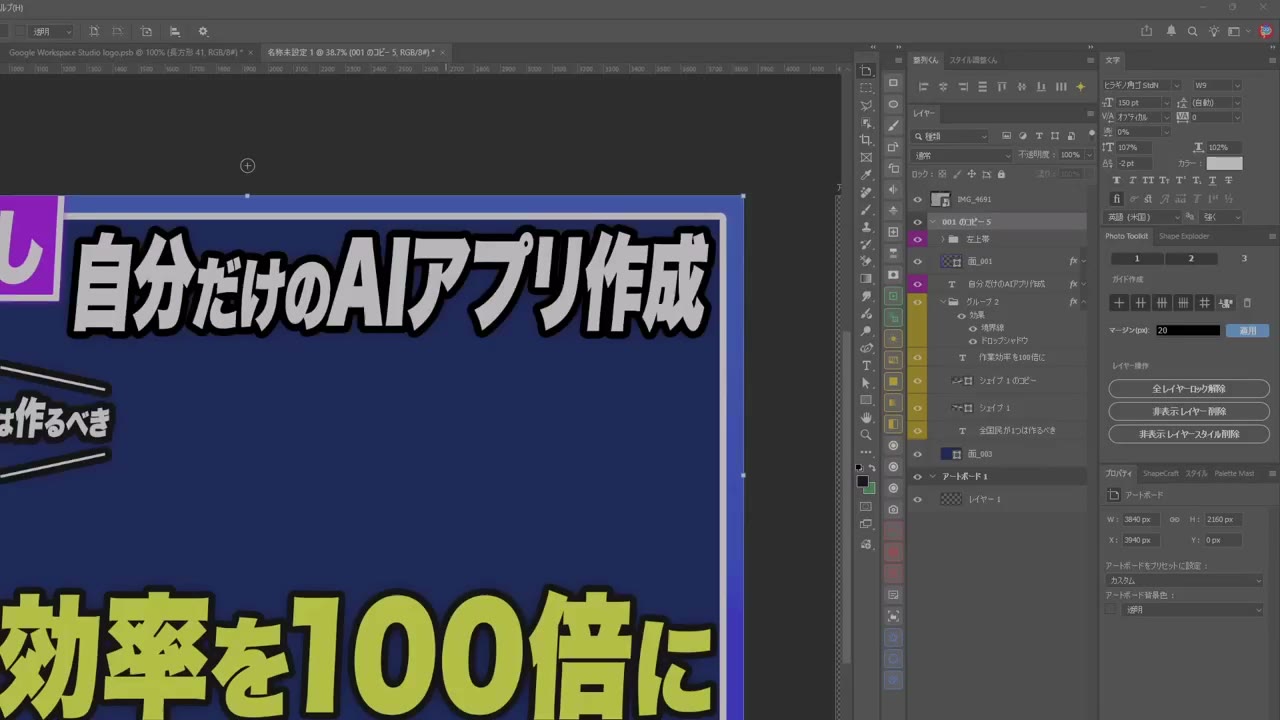Click the artboard width W field

pos(1142,520)
